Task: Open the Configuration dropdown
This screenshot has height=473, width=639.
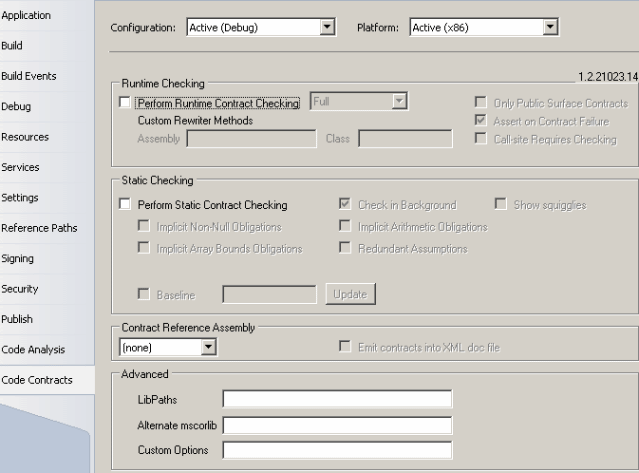Action: 326,28
